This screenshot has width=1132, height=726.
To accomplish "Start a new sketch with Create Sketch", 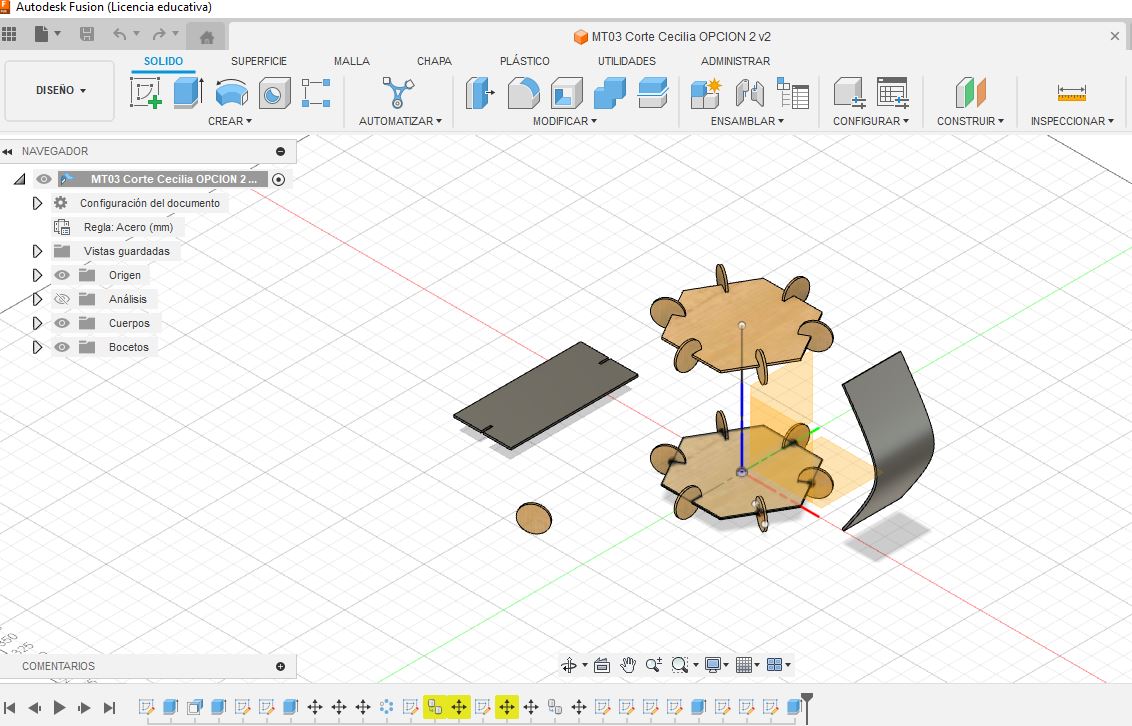I will [145, 93].
